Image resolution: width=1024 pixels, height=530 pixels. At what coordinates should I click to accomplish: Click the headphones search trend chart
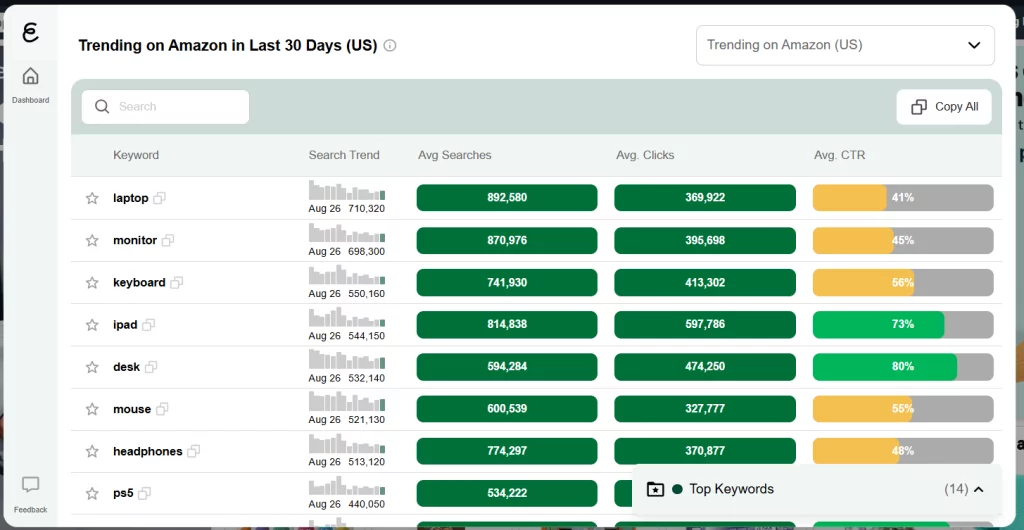[347, 443]
